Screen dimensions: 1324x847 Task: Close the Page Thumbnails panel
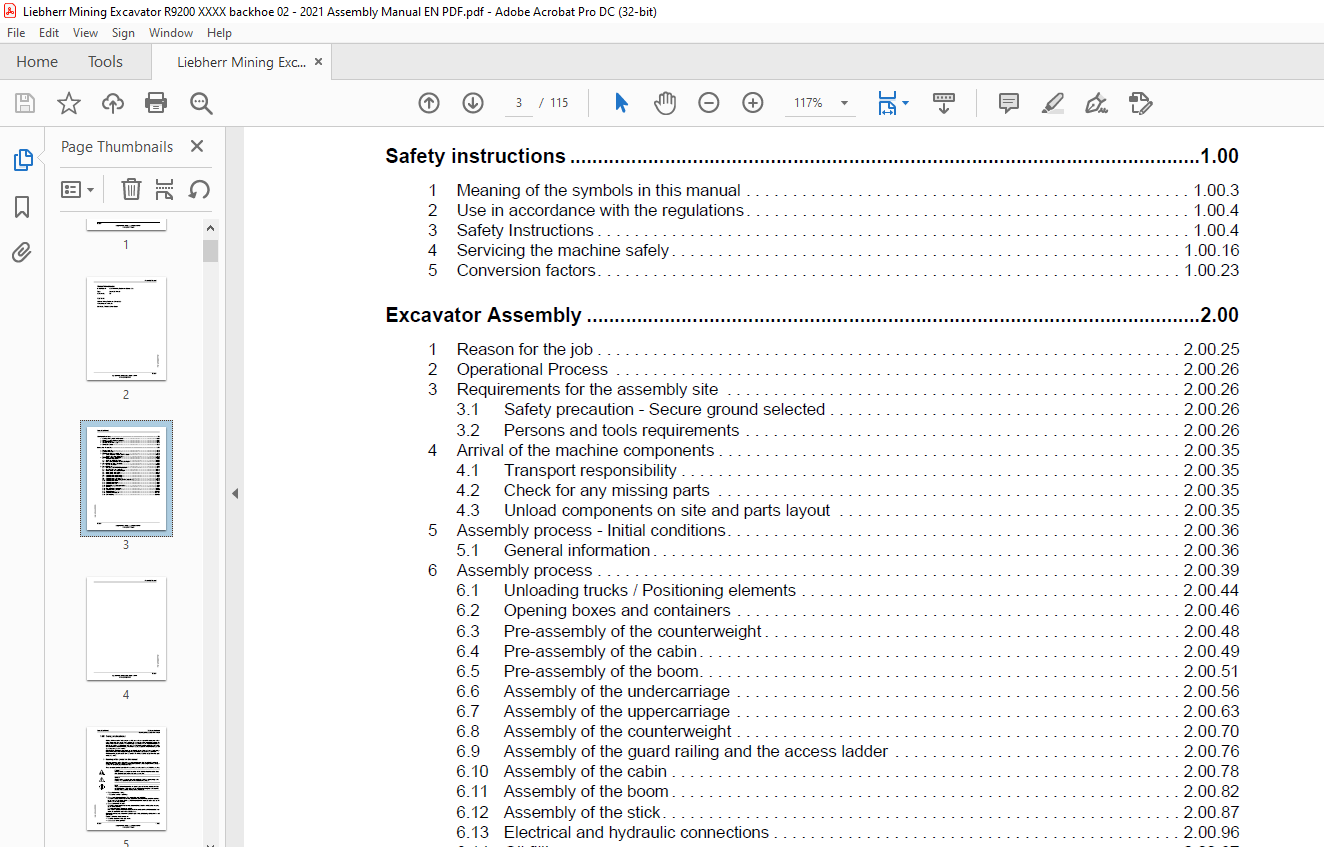point(197,146)
